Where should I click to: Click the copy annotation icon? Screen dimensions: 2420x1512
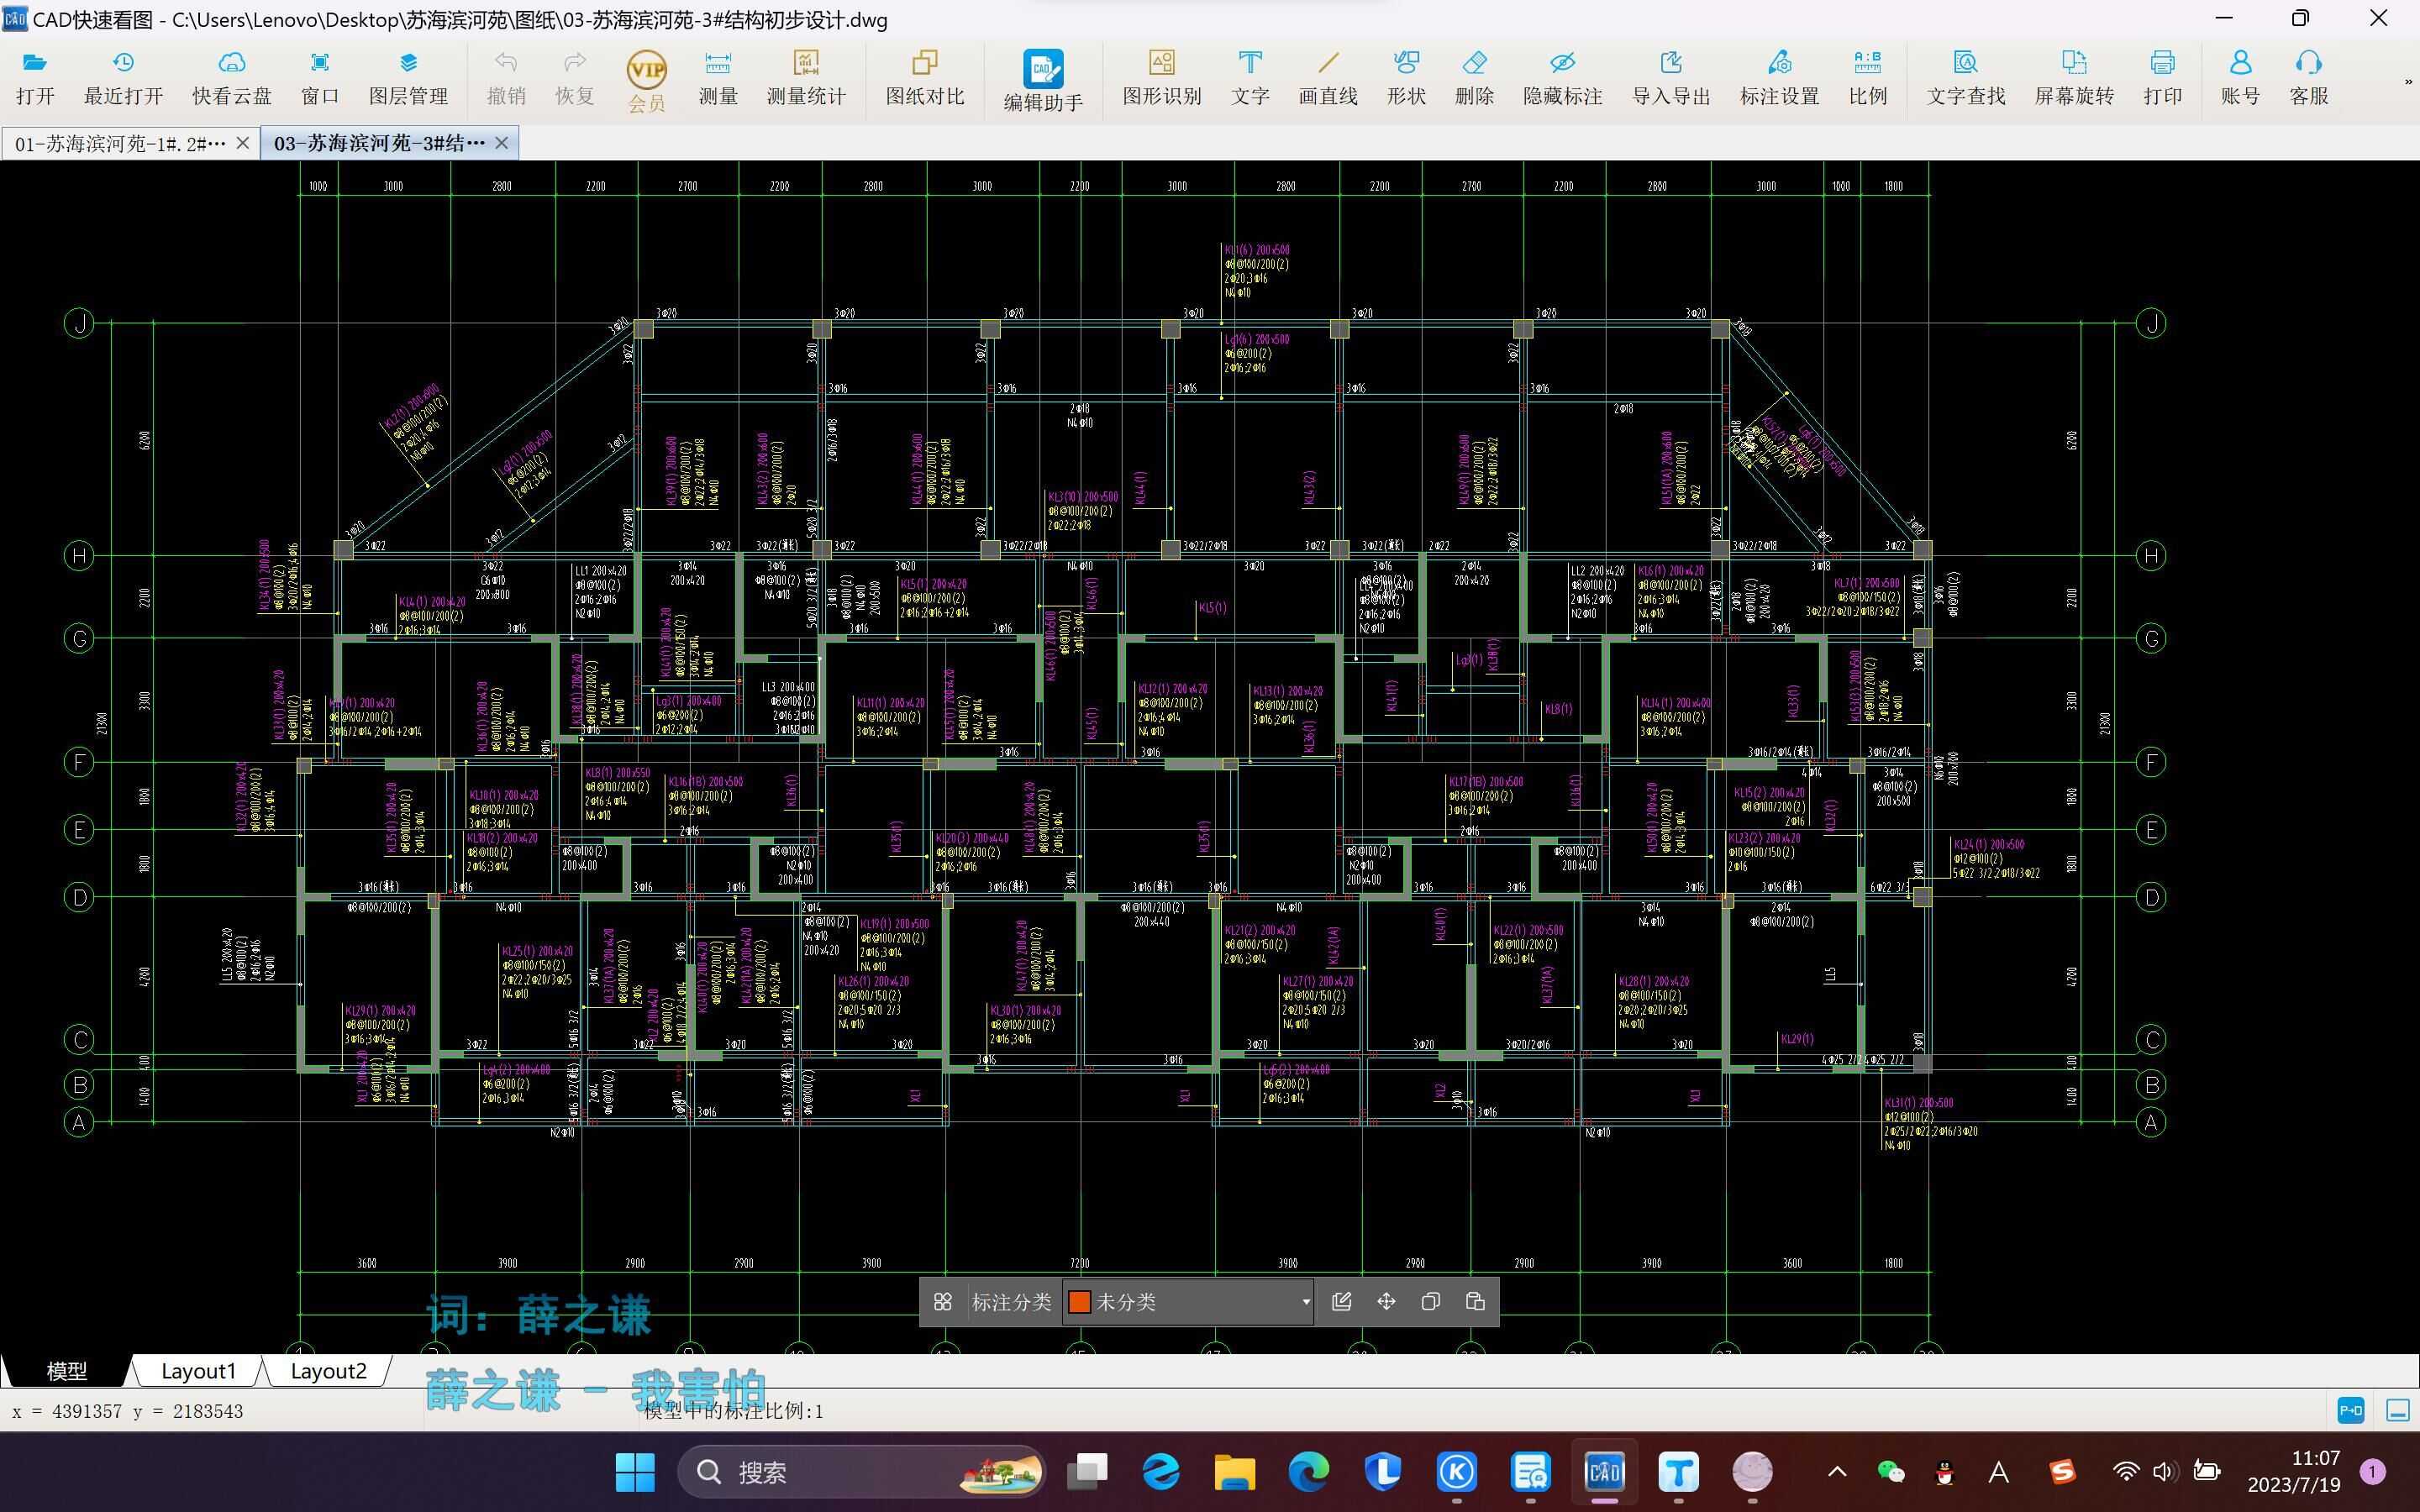[x=1430, y=1302]
